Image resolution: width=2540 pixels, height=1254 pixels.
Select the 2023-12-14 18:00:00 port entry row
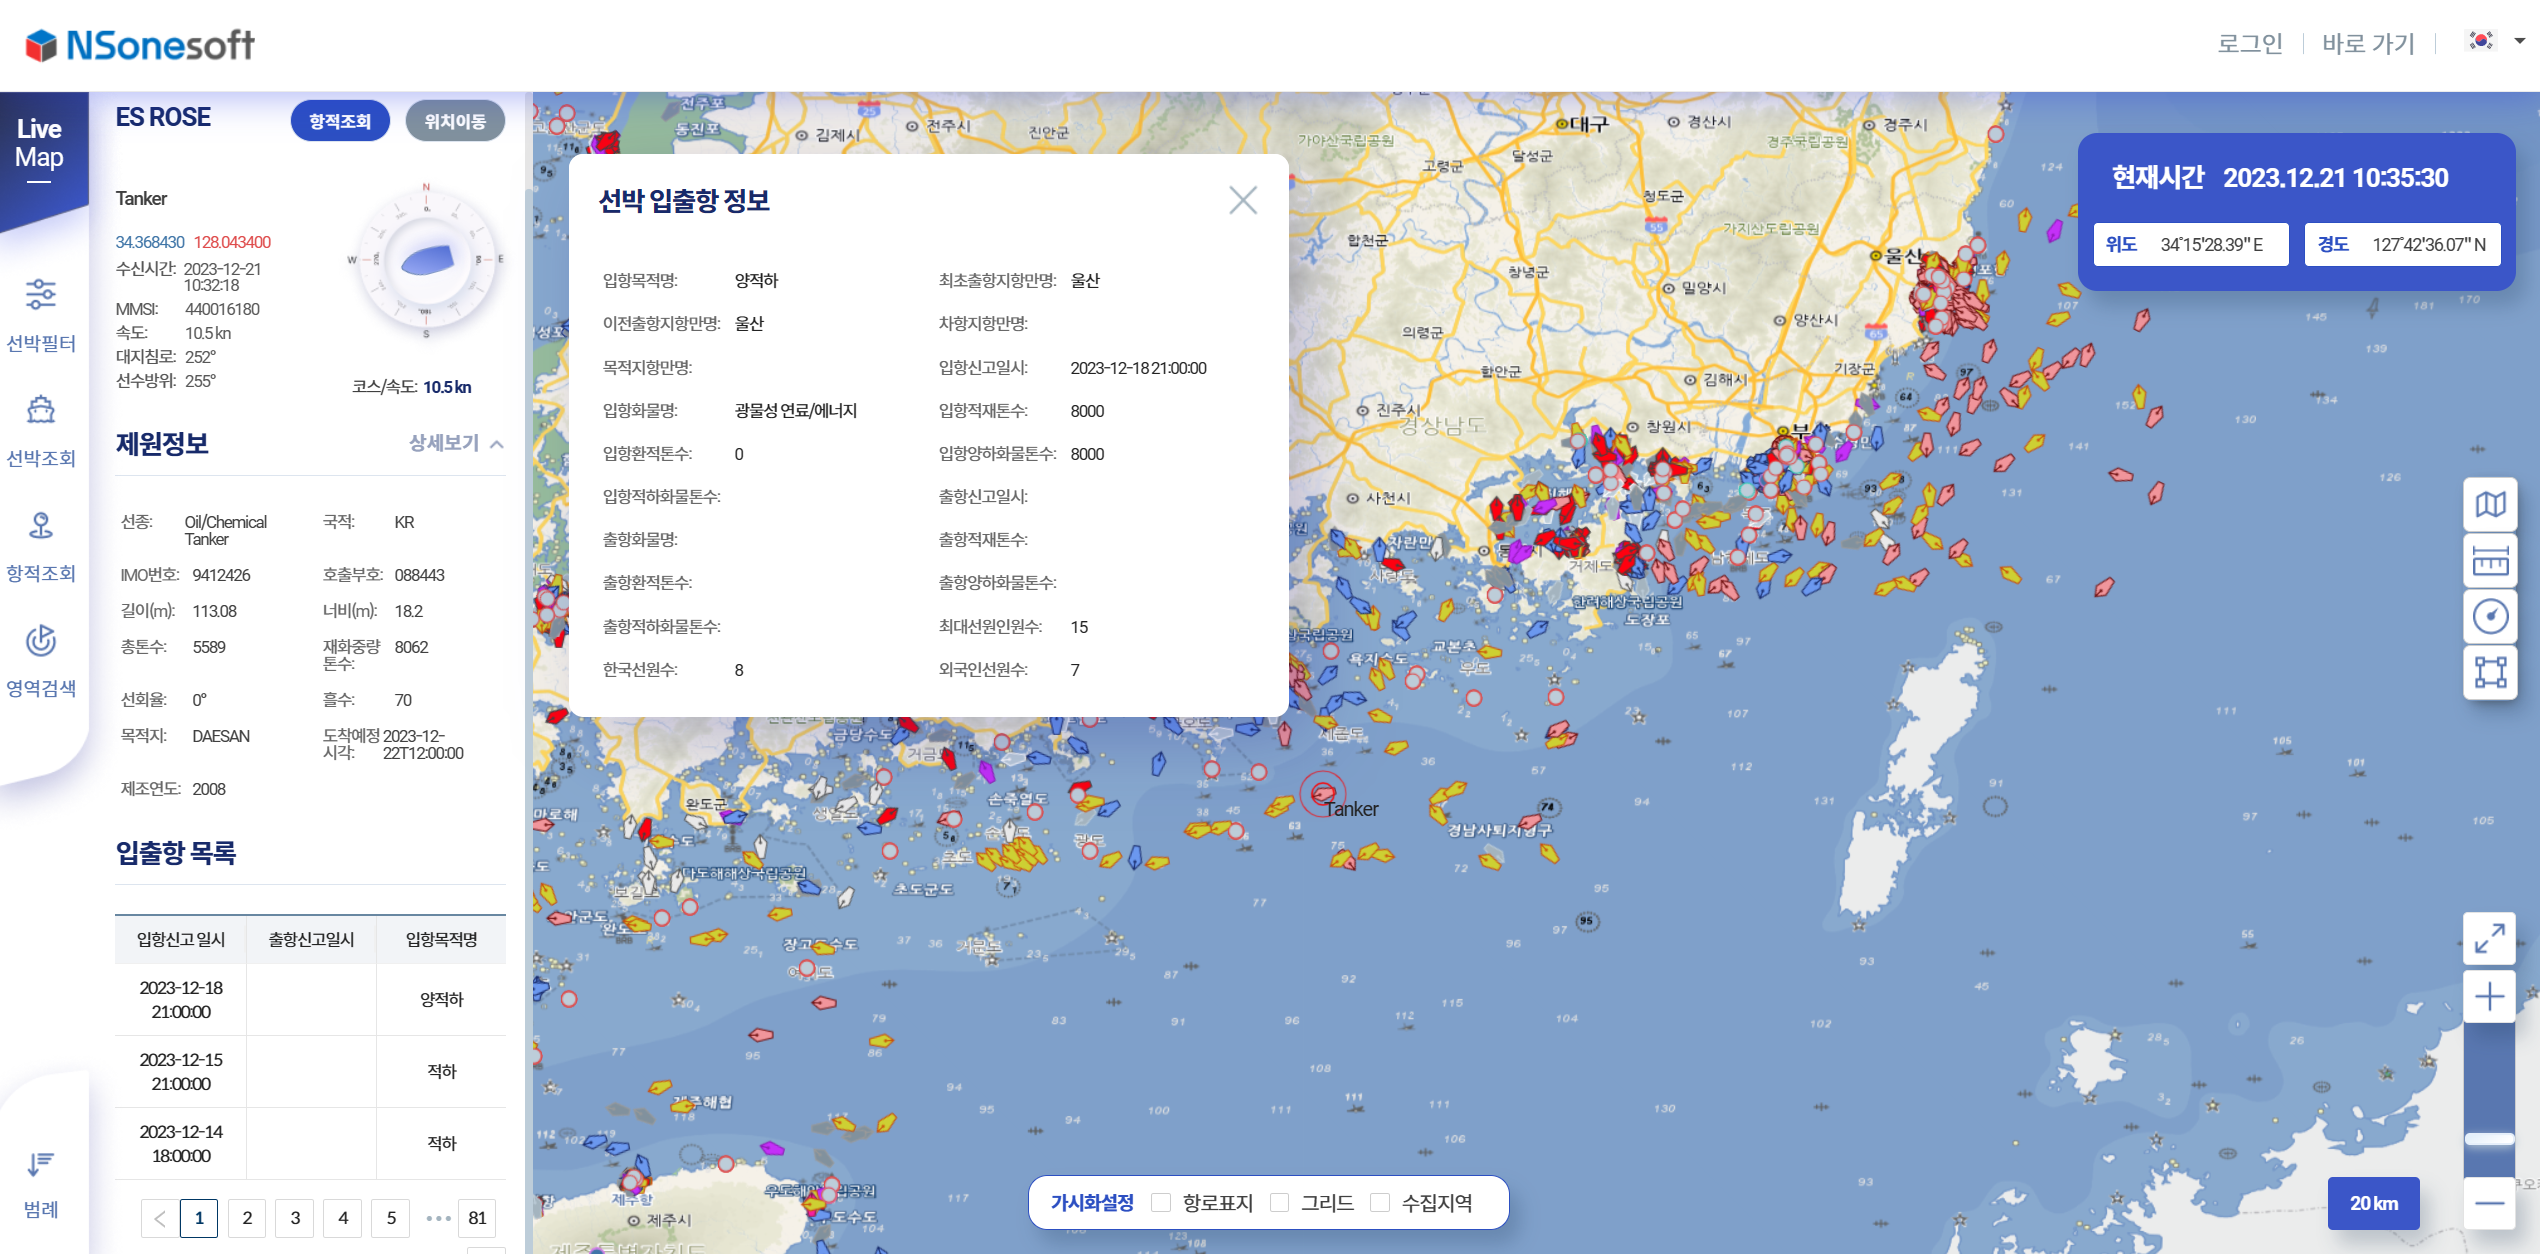[x=310, y=1143]
